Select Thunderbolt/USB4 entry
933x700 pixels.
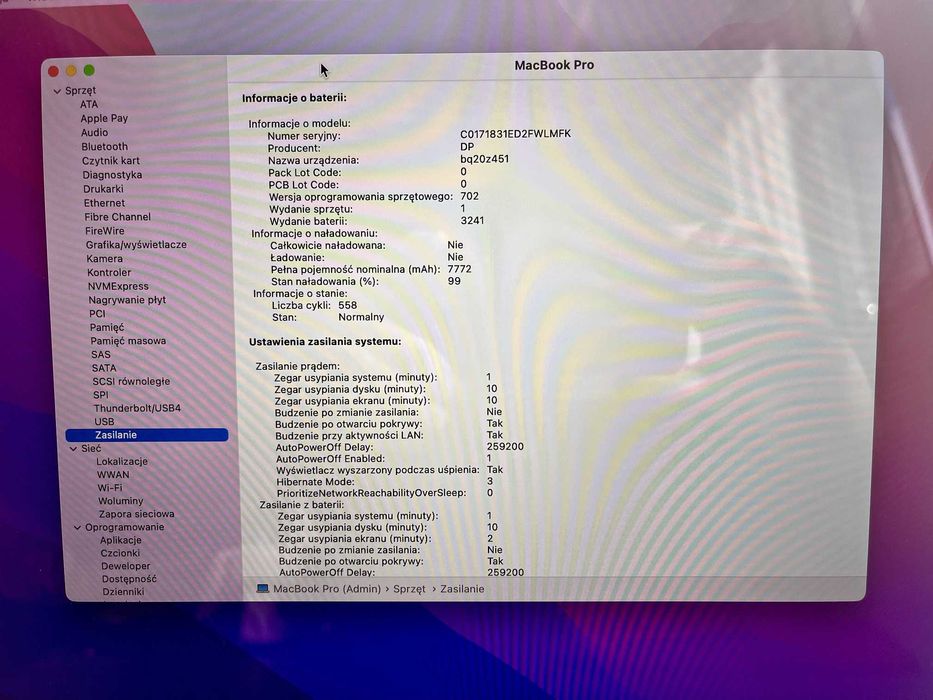(x=137, y=408)
